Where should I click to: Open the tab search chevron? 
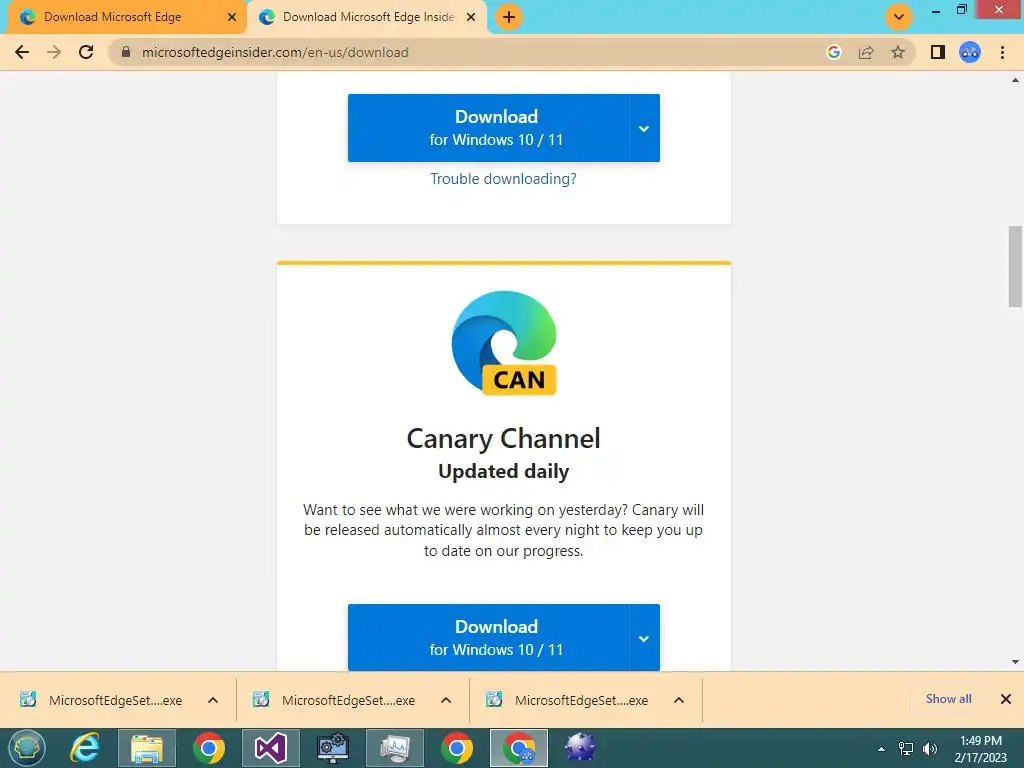click(x=899, y=17)
